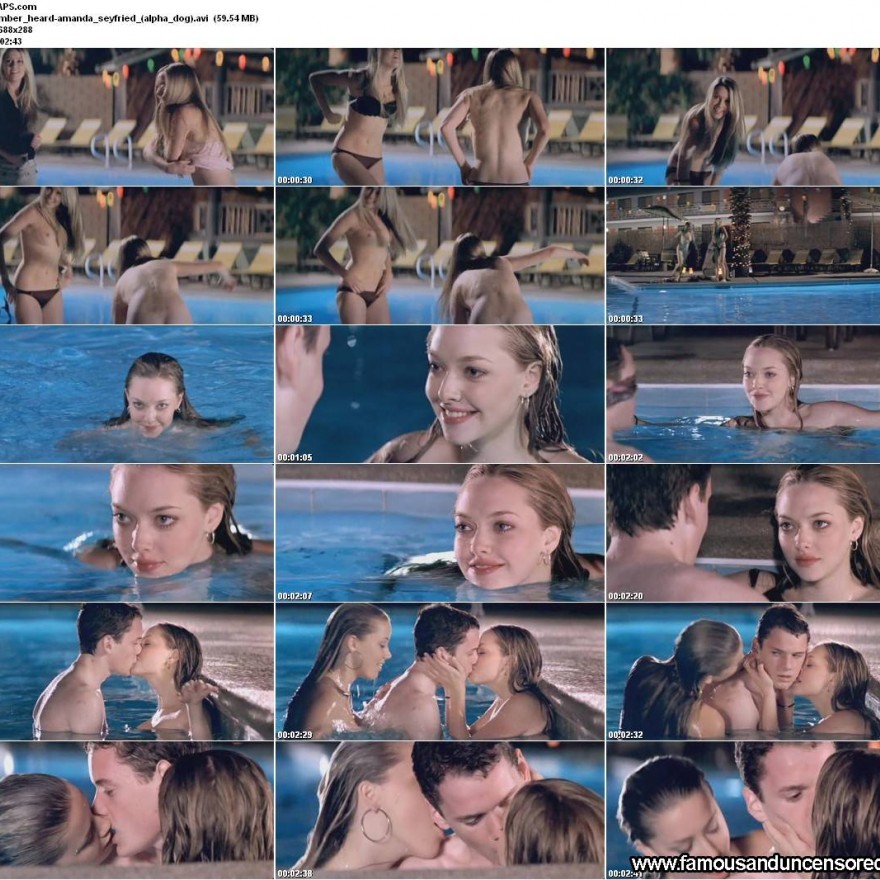Open the first thumbnail in the bottom row

pos(137,809)
